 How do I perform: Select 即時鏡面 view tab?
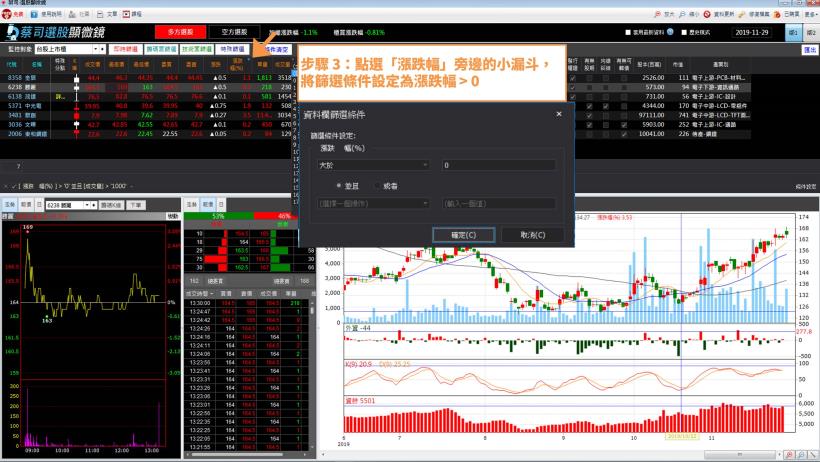point(126,49)
